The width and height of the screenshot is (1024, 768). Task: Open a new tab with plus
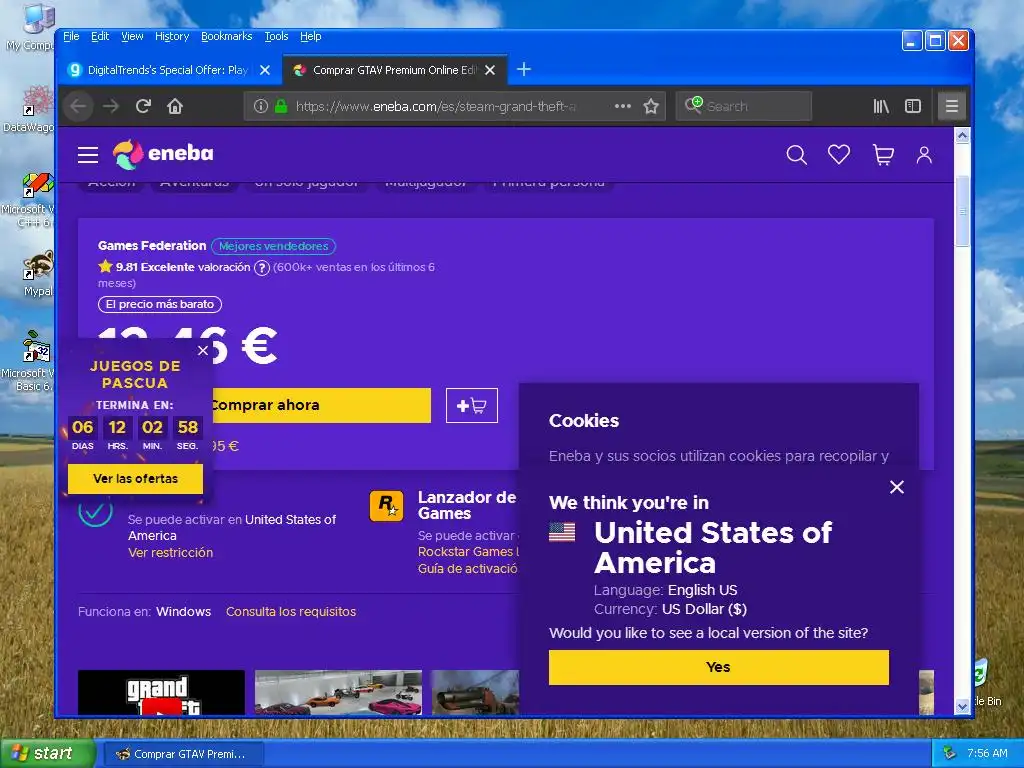tap(524, 69)
